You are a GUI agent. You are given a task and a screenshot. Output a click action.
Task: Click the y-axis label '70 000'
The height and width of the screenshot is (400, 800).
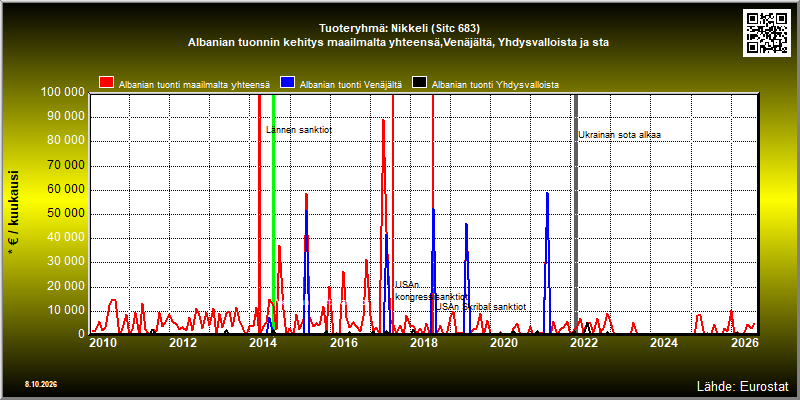pos(65,166)
